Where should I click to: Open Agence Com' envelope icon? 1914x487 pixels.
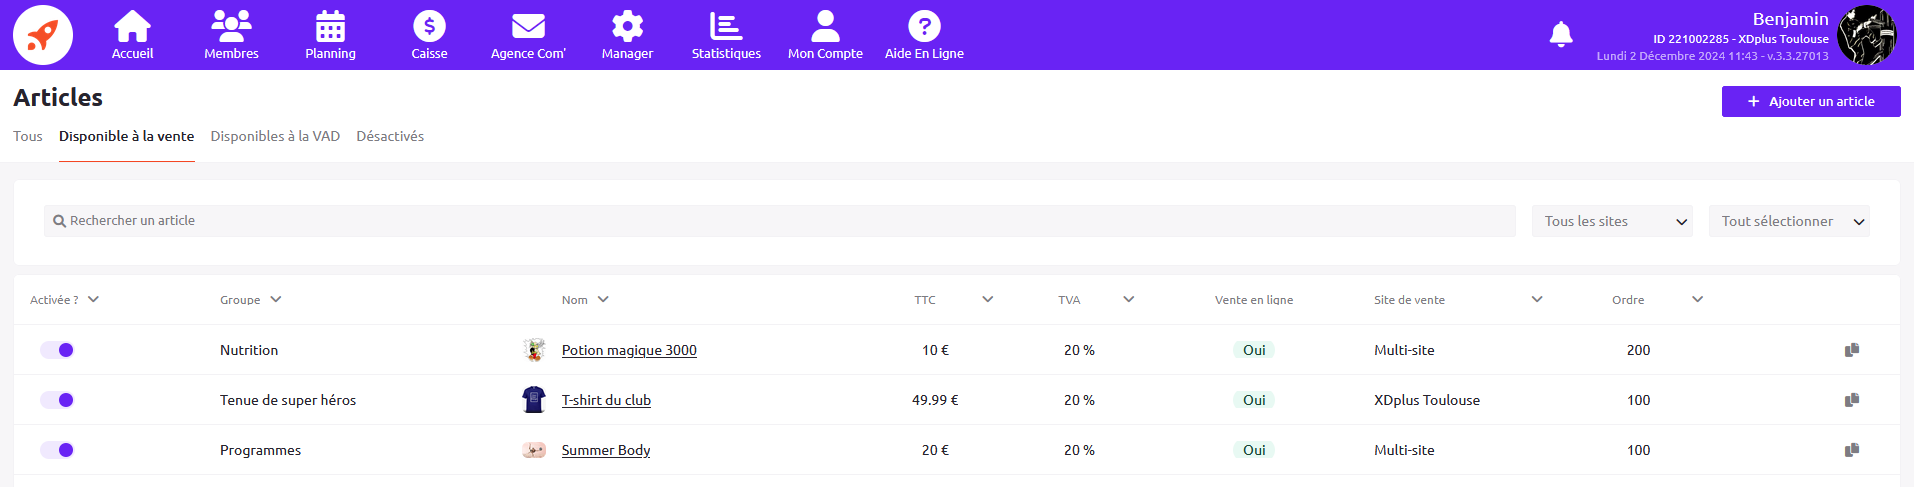528,27
